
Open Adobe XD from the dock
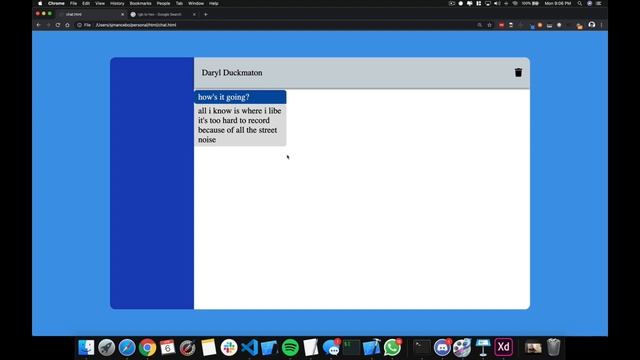[x=503, y=348]
